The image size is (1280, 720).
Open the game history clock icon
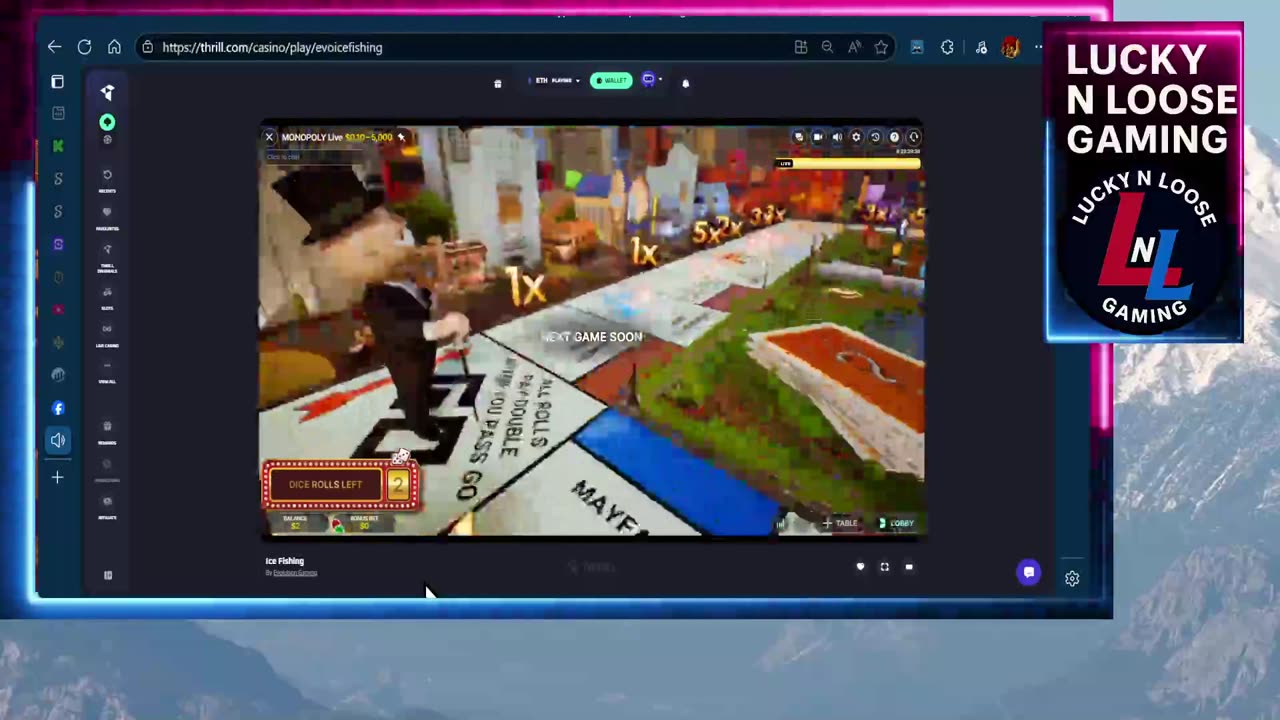[875, 137]
